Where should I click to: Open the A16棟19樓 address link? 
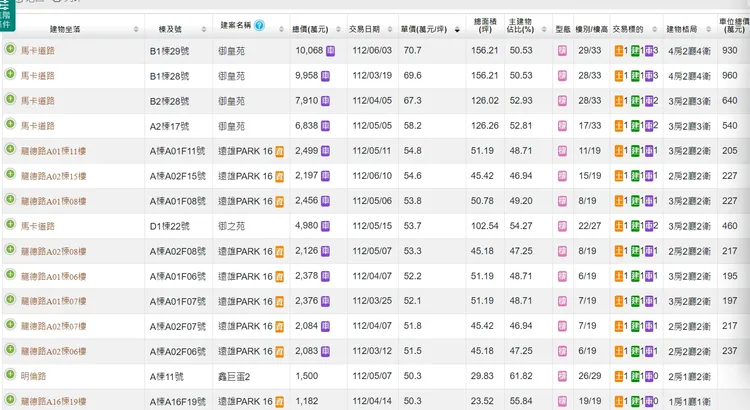tap(54, 402)
